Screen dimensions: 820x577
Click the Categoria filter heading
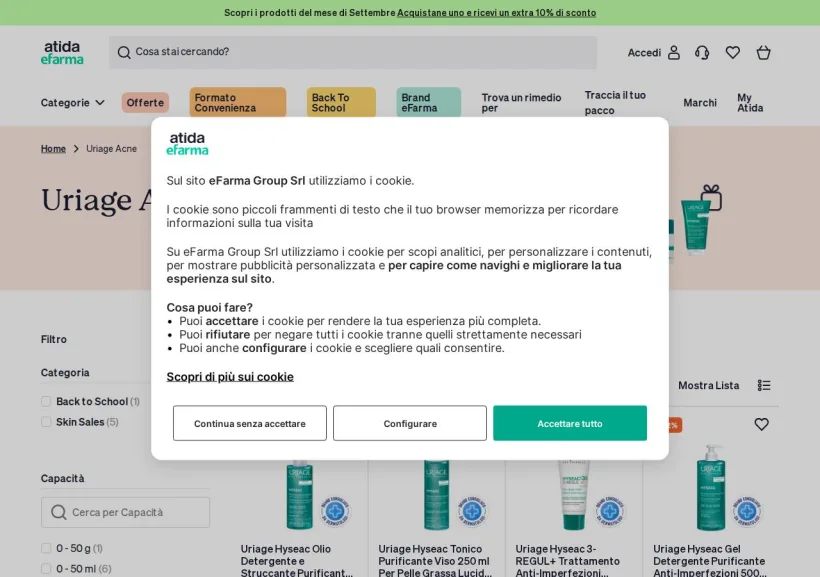pos(65,372)
